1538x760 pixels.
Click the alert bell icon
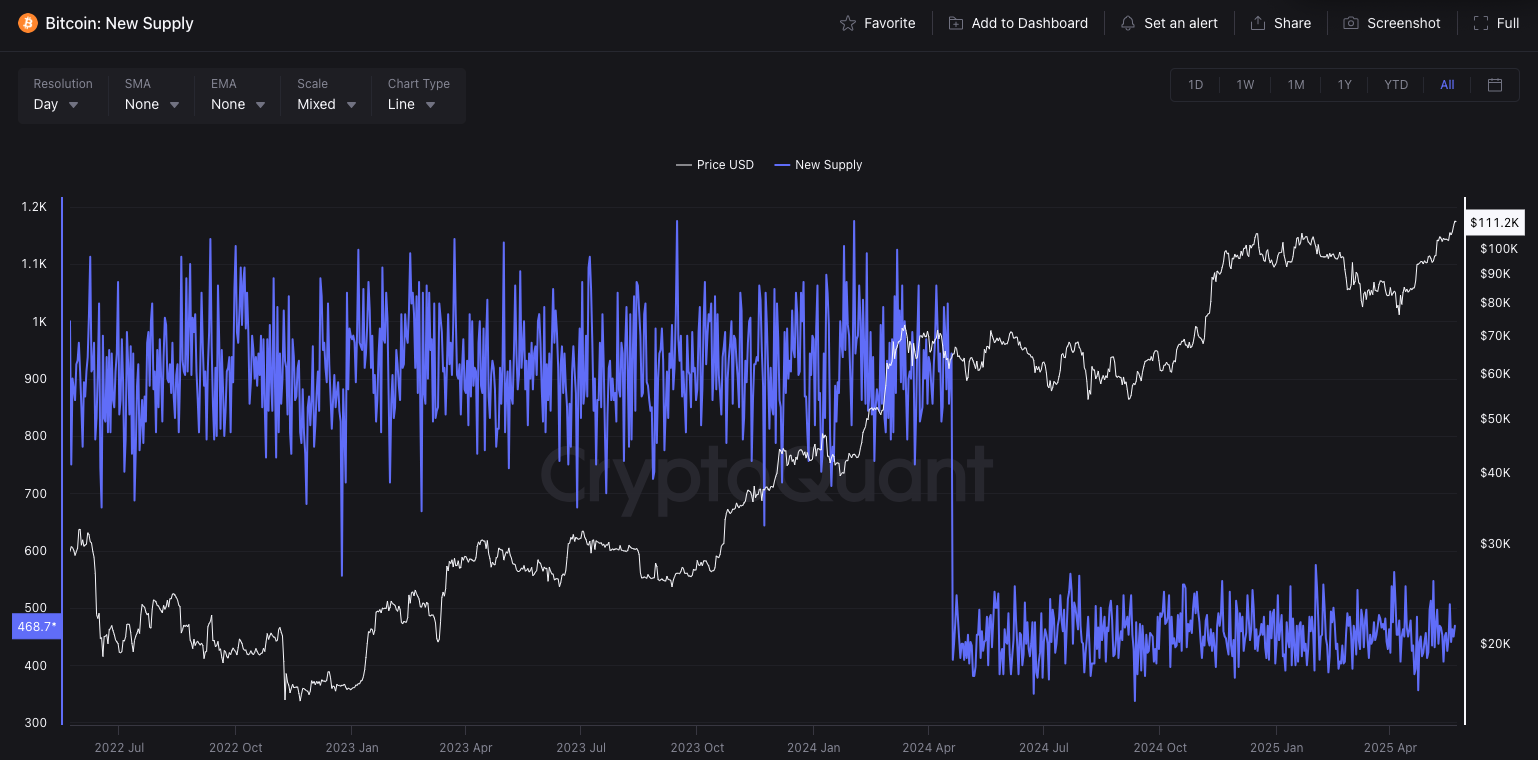tap(1128, 23)
